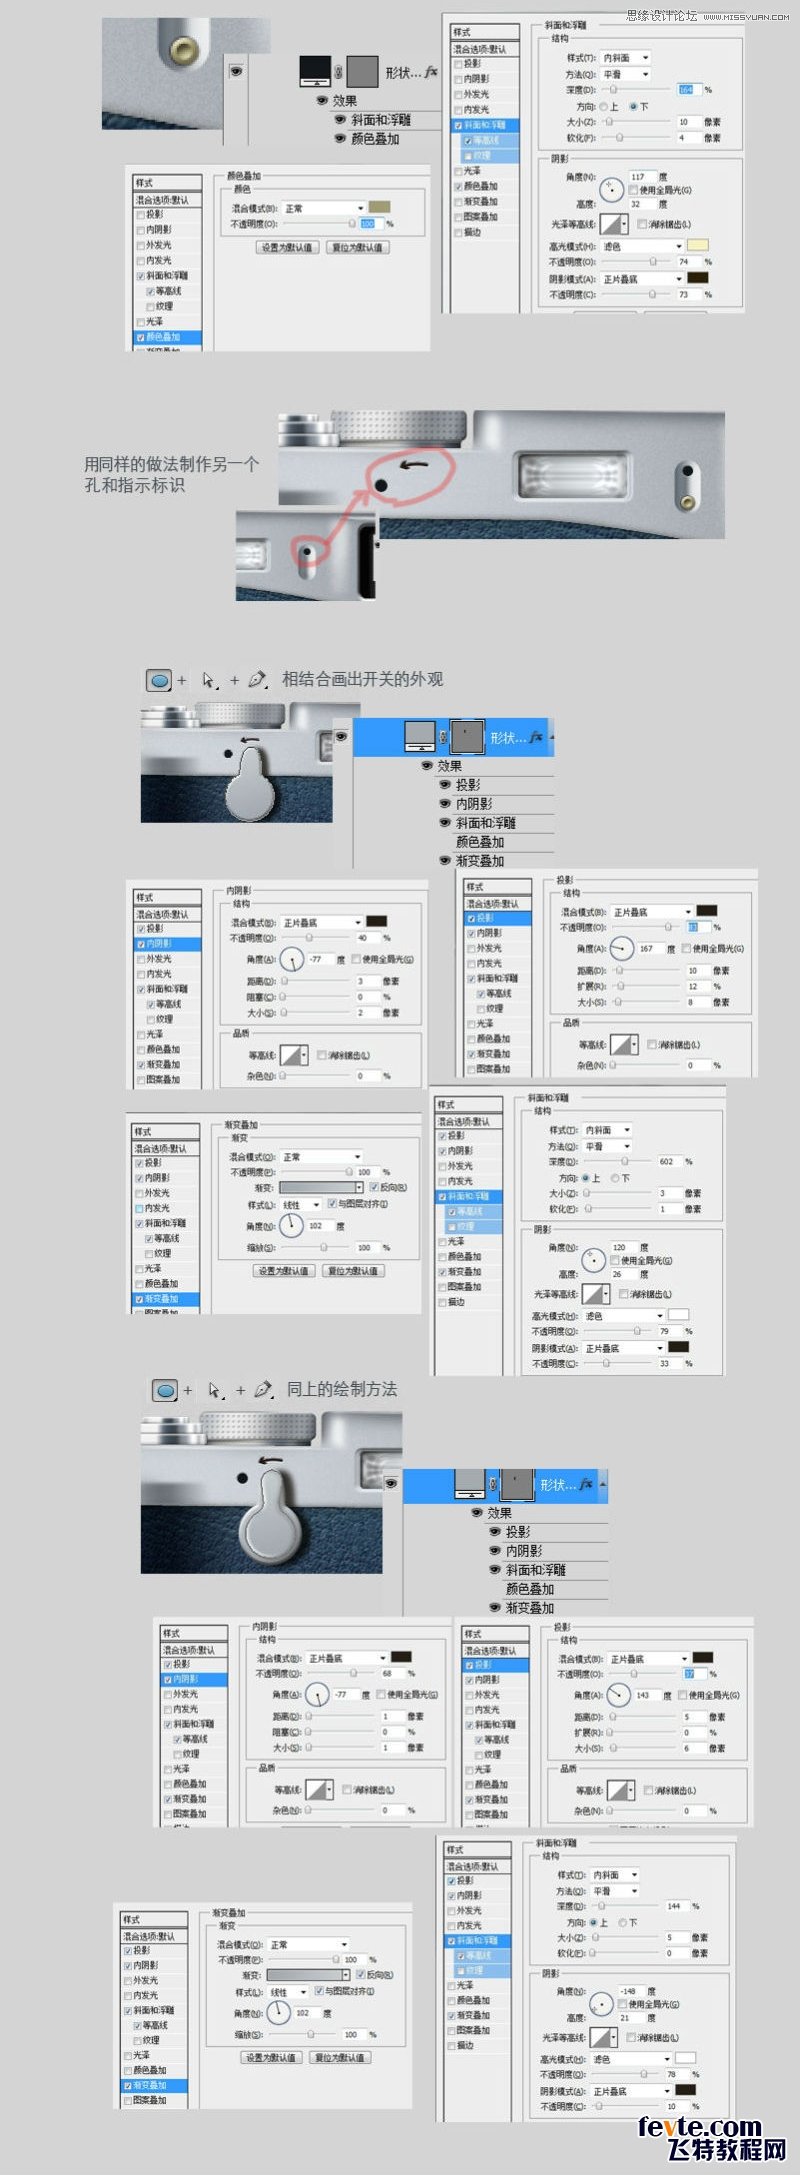Click angle dial in Bevel dialog with angle 117
The image size is (800, 2175).
click(x=611, y=188)
